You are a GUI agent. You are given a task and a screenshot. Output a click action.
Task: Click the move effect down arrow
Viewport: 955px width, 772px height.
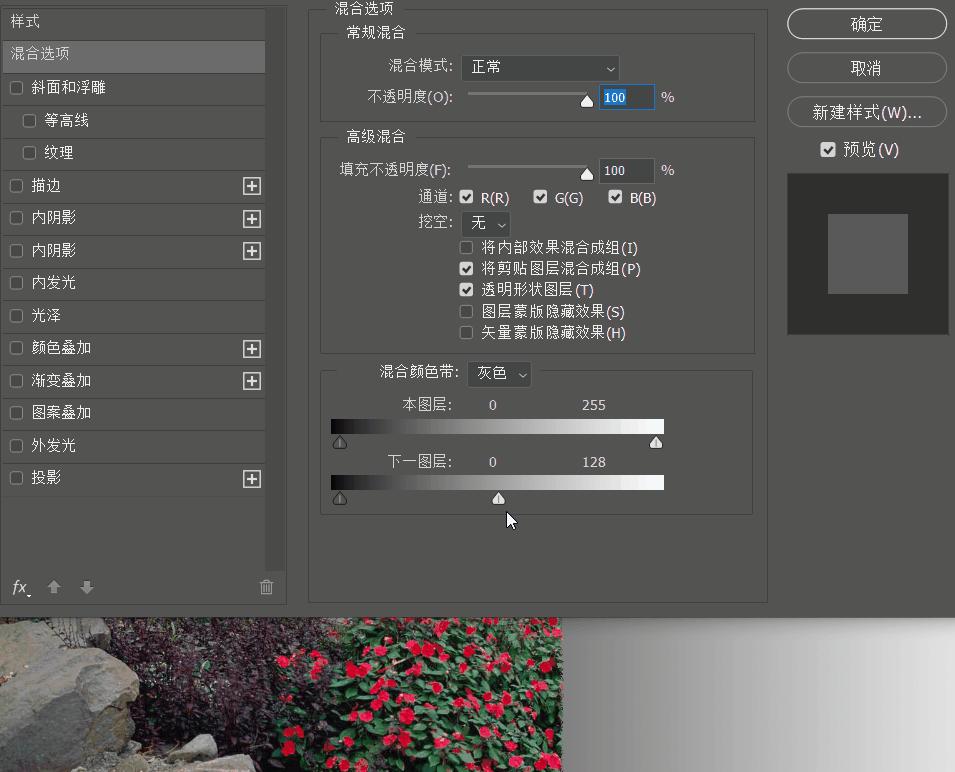click(87, 588)
